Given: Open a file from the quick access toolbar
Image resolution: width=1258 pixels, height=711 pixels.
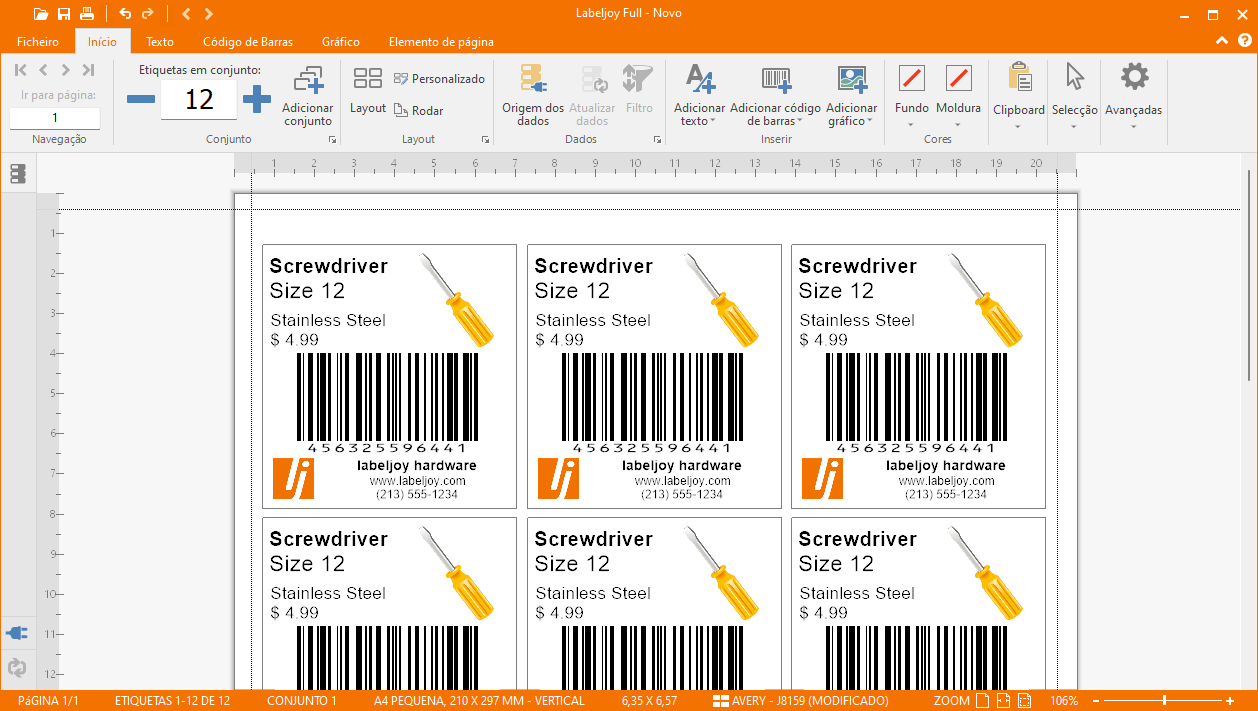Looking at the screenshot, I should tap(40, 14).
